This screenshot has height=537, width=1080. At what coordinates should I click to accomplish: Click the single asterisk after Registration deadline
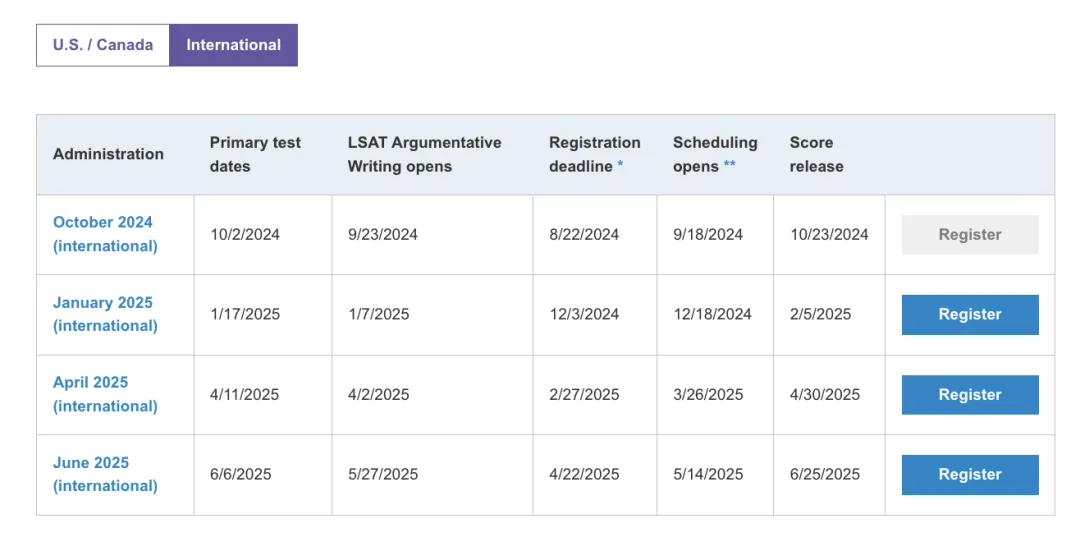(620, 166)
